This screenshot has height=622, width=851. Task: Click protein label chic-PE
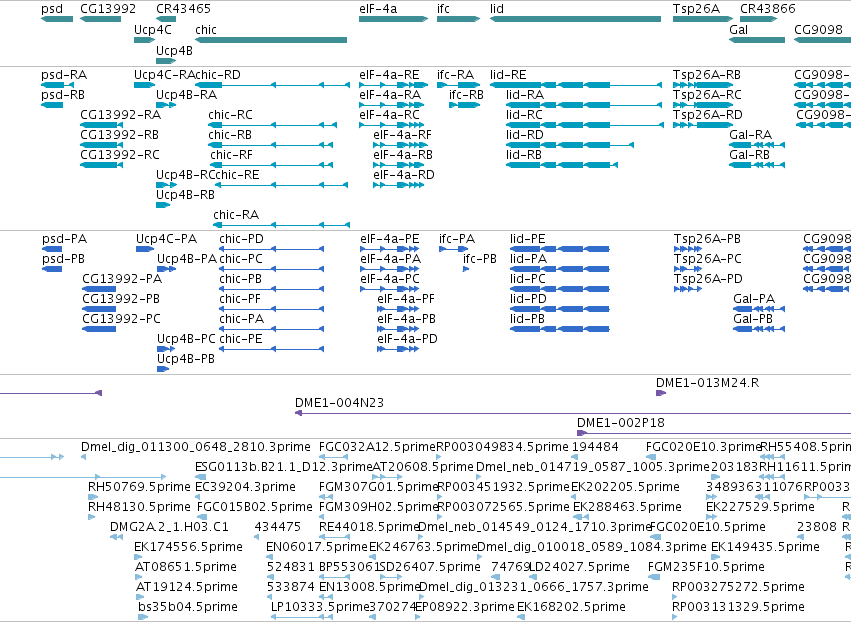[x=241, y=339]
